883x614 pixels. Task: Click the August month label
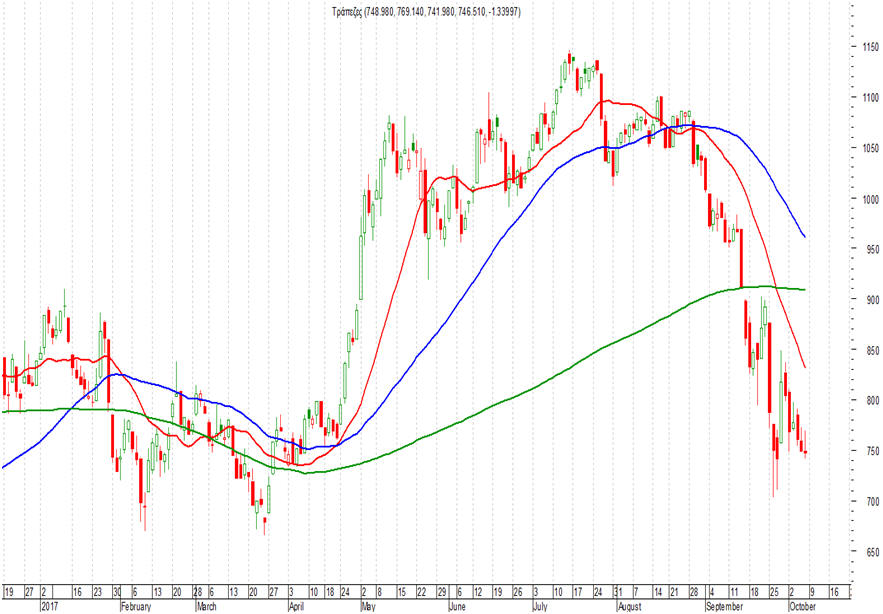(x=630, y=607)
